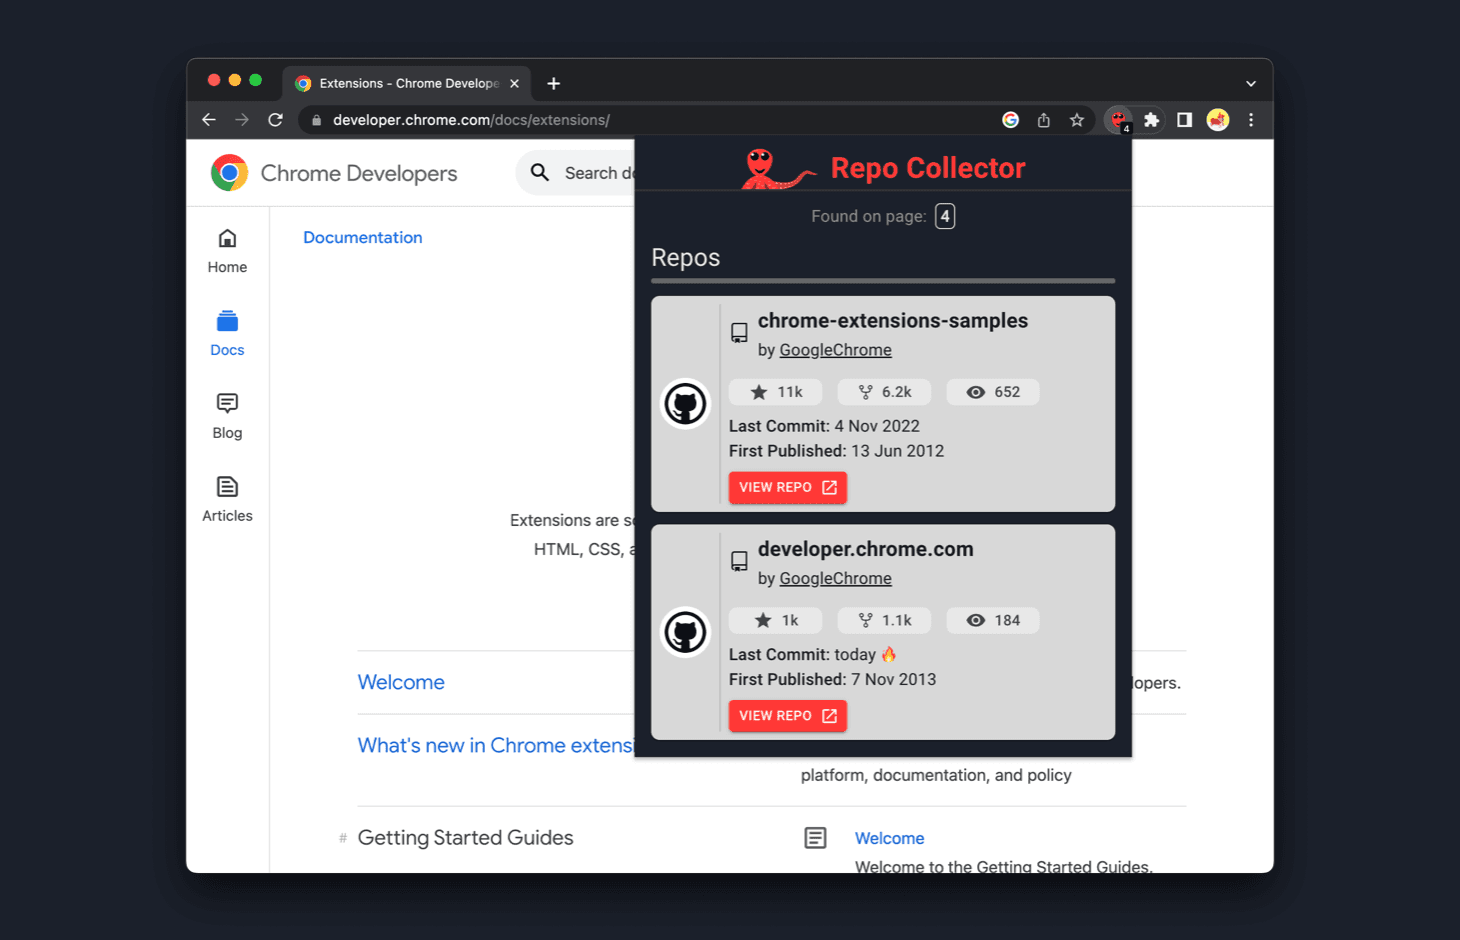Click the GitHub octocat avatar on chrome-extensions-samples

pyautogui.click(x=685, y=403)
